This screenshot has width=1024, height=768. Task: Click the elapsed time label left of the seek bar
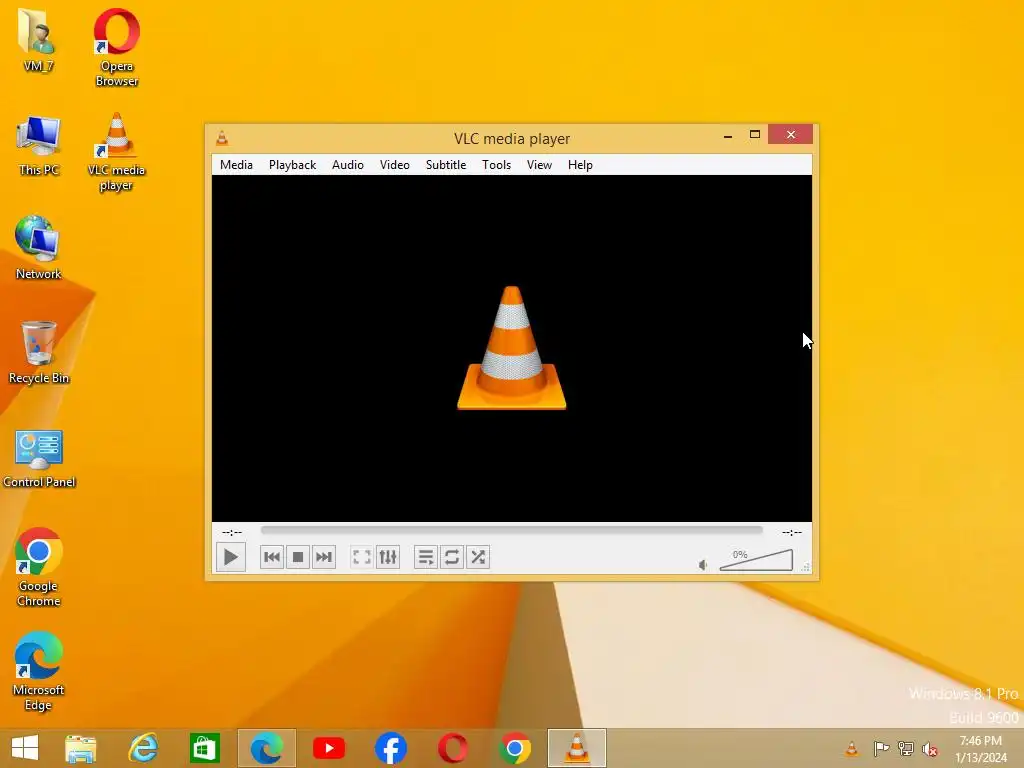pos(232,532)
